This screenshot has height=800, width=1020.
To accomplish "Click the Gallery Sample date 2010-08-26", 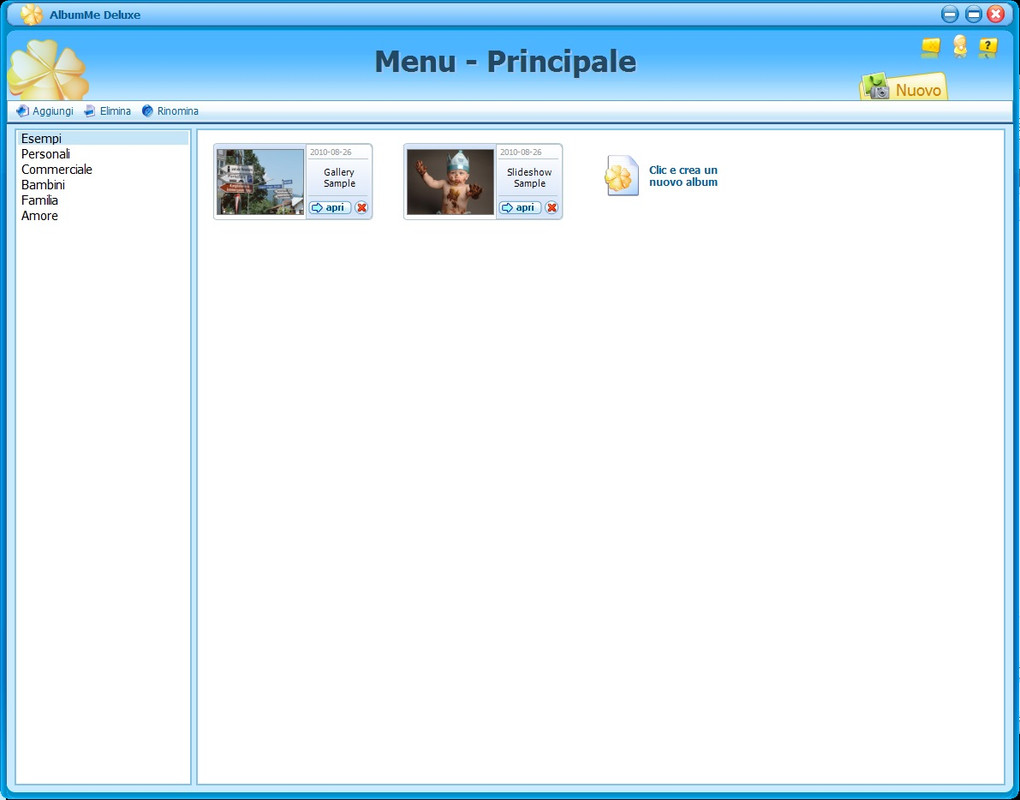I will coord(330,152).
